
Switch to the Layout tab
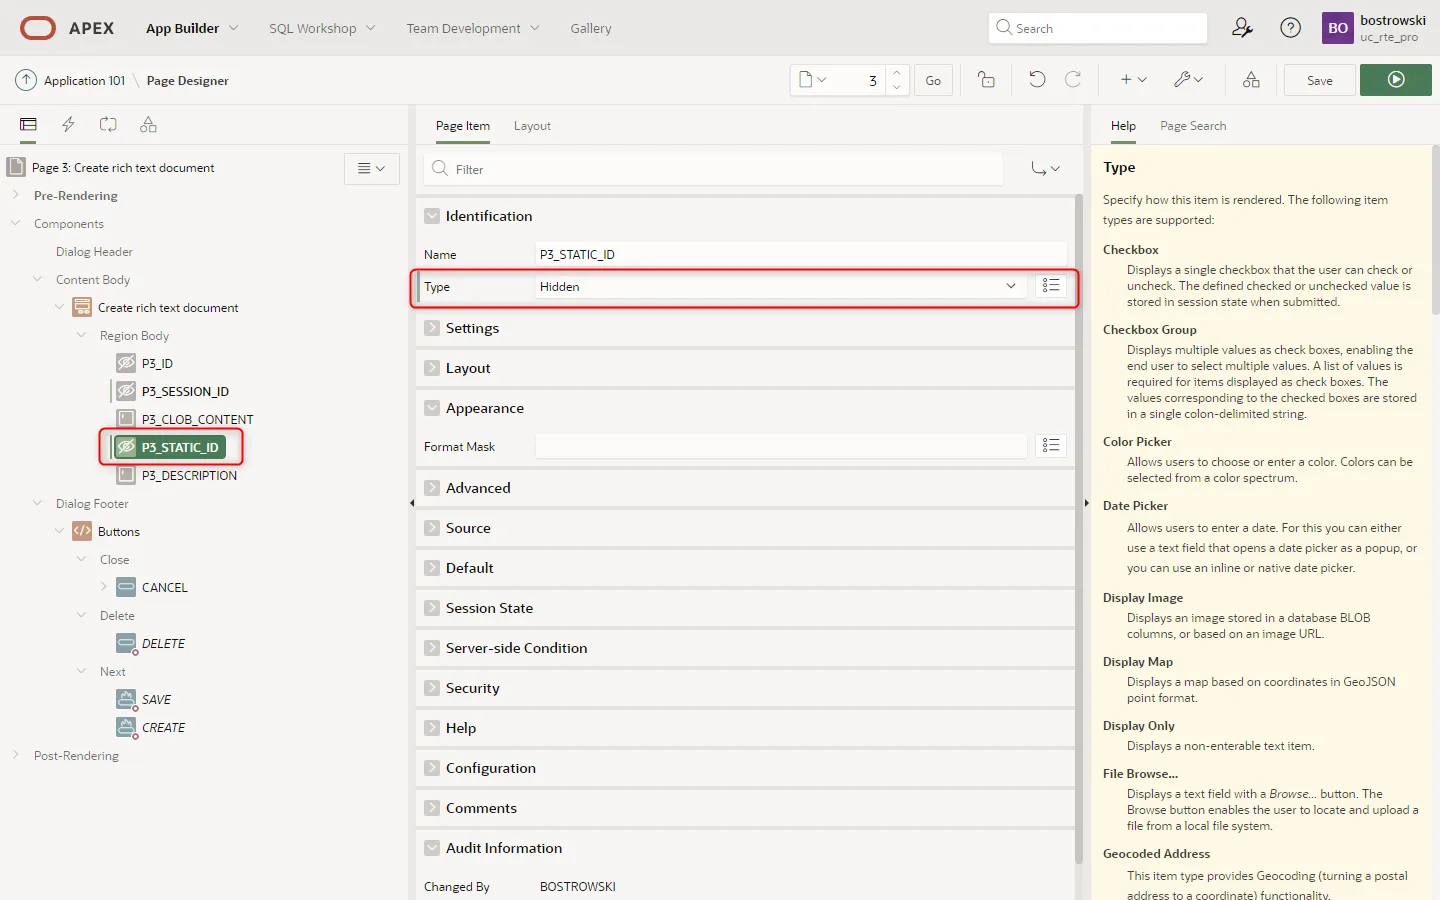(532, 126)
